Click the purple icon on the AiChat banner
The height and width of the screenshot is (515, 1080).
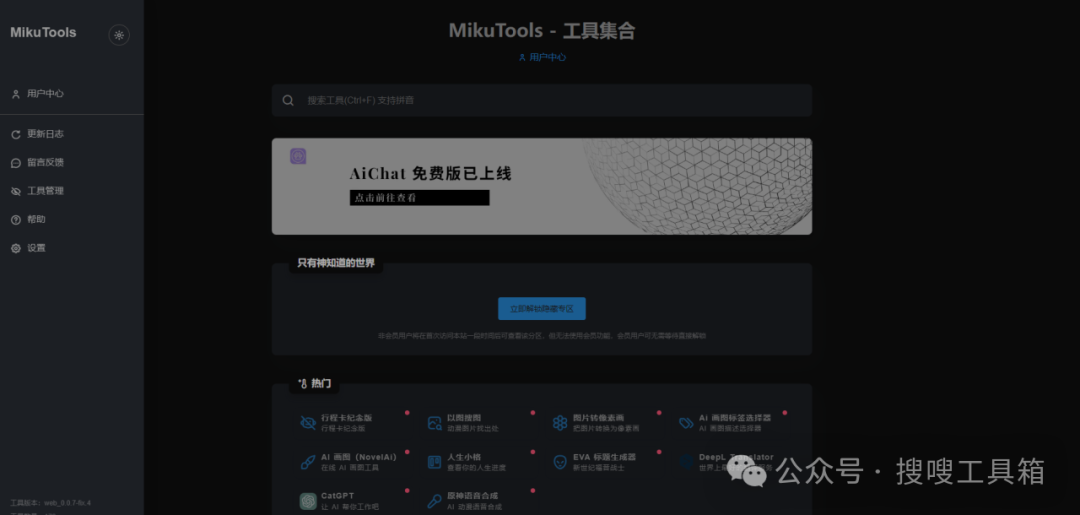click(298, 156)
